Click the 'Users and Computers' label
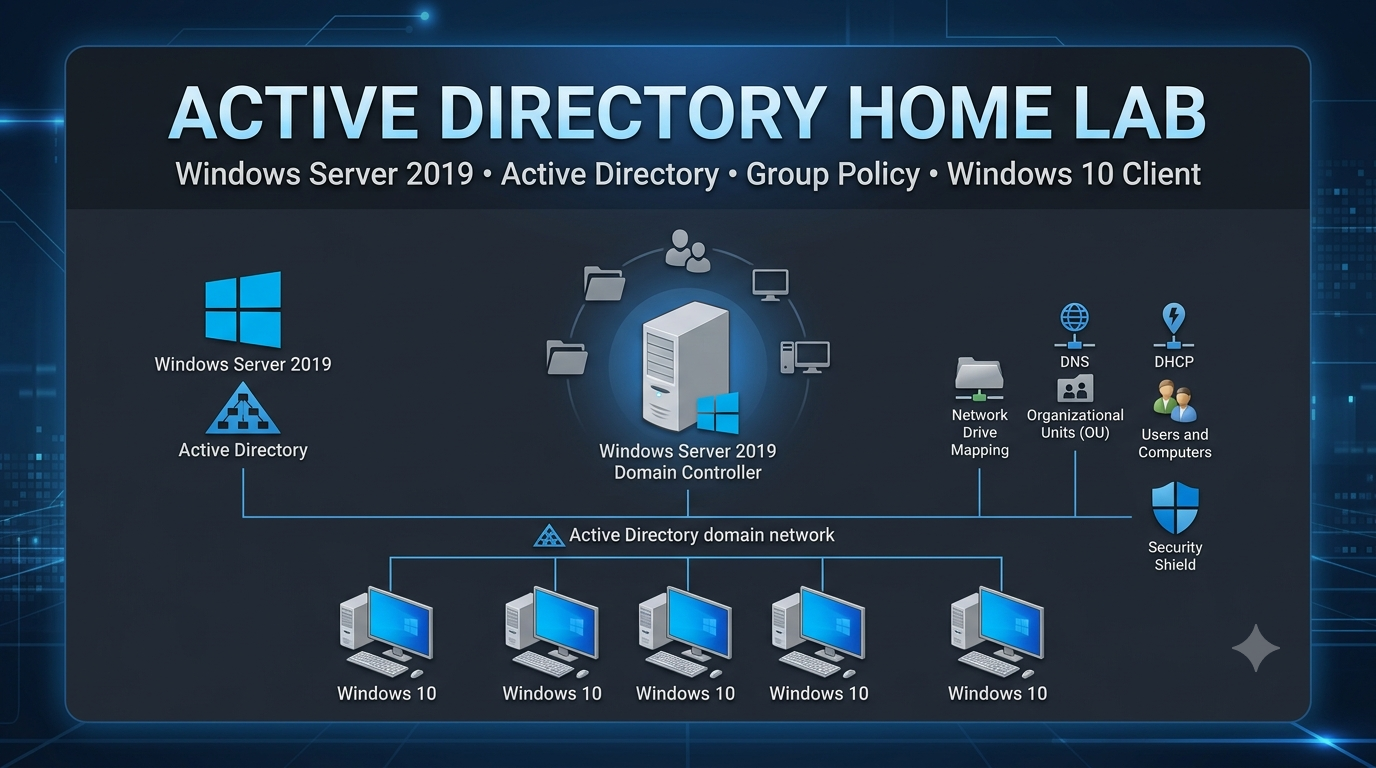1376x768 pixels. coord(1175,443)
